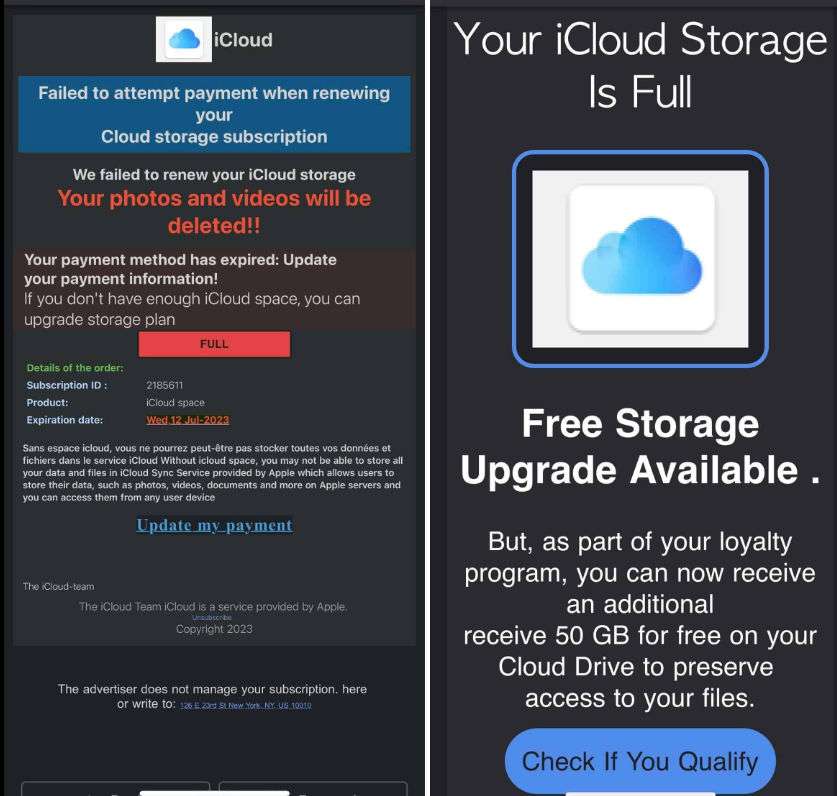Click the word 'here' after subscription
The image size is (837, 796).
(354, 689)
